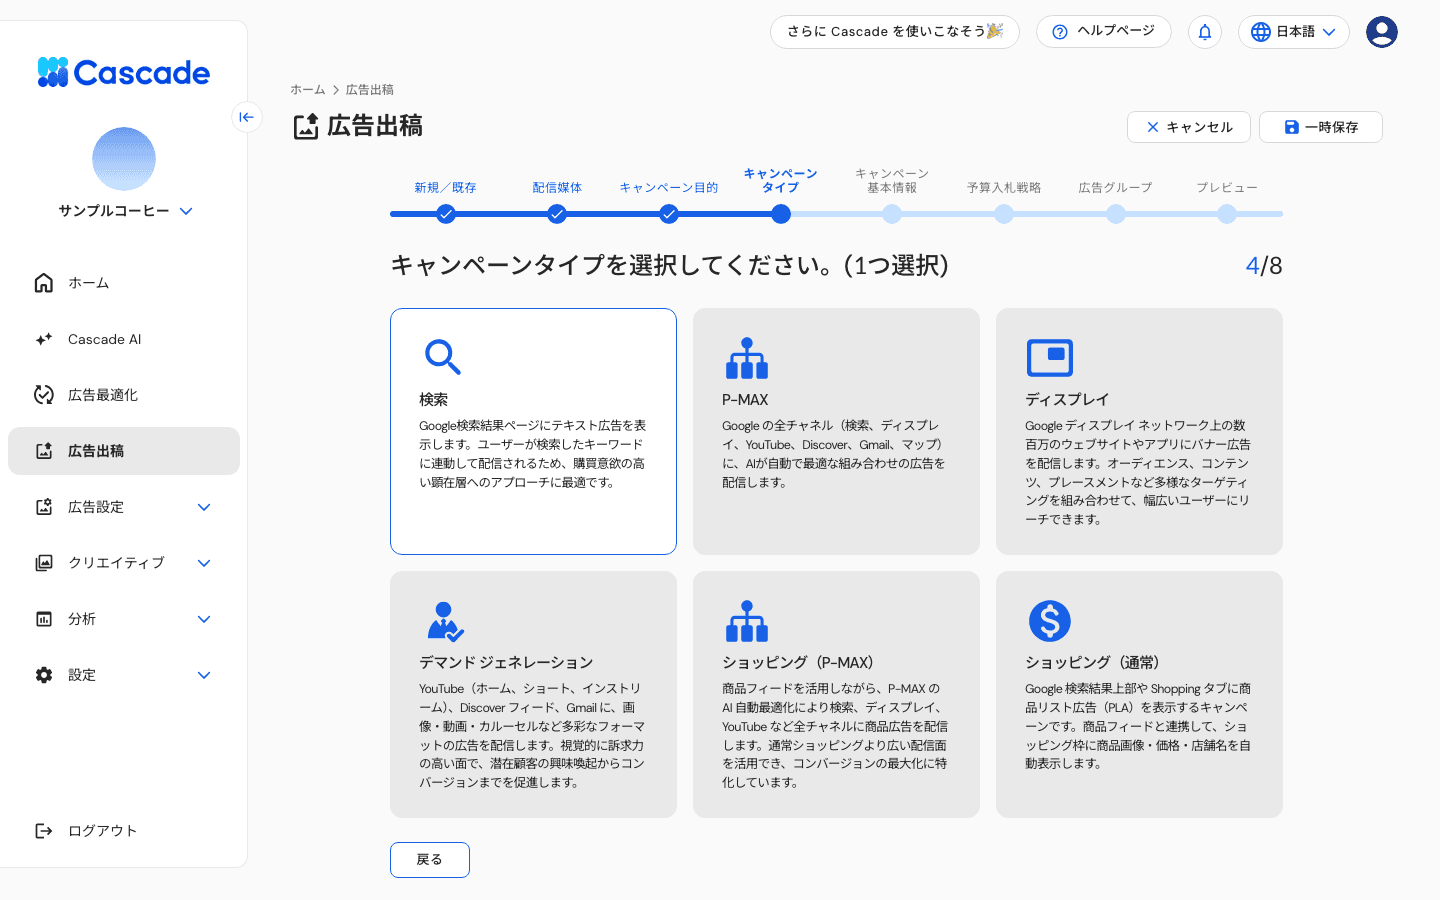Click the ショッピング（P-MAX）hierarchy icon
1440x900 pixels.
[x=747, y=621]
